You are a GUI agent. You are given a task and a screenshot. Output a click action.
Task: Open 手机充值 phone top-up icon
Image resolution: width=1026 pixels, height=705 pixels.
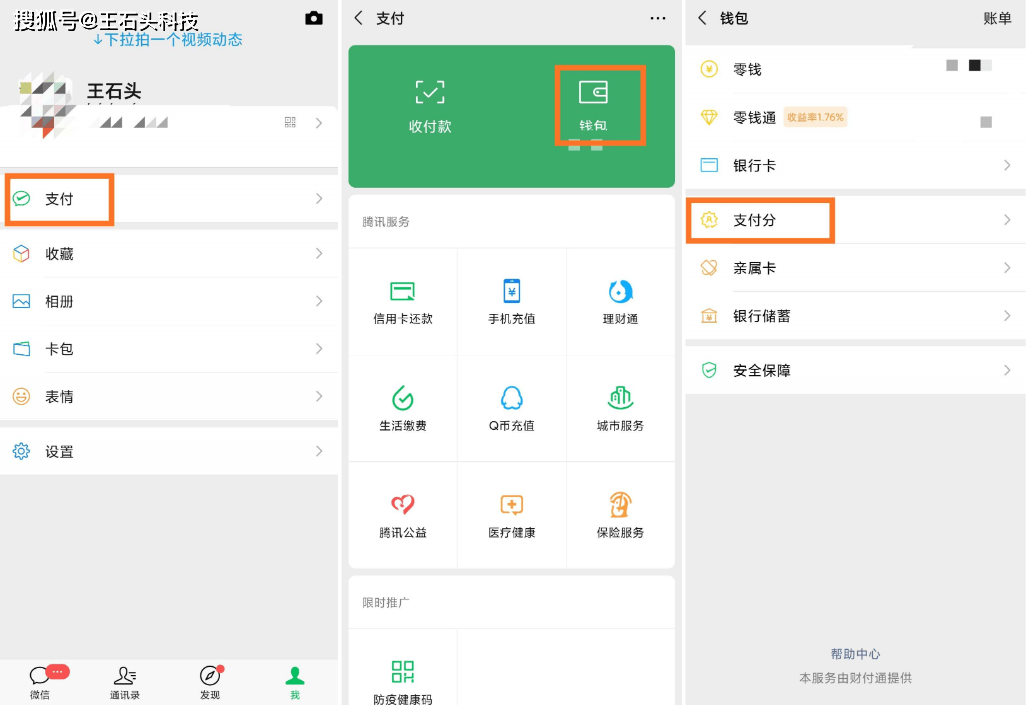pos(511,291)
